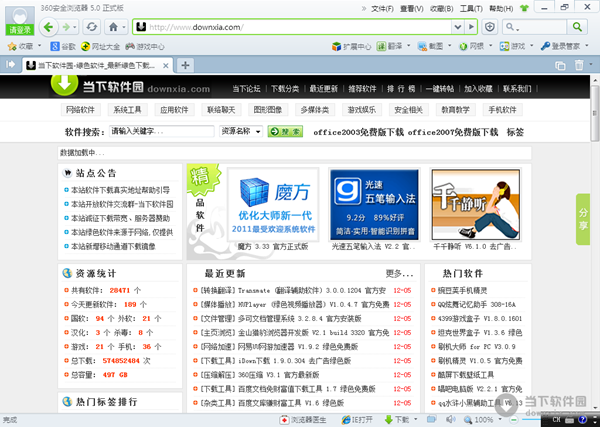This screenshot has height=427, width=600.
Task: Open the skin shirt icon in title bar
Action: [525, 8]
